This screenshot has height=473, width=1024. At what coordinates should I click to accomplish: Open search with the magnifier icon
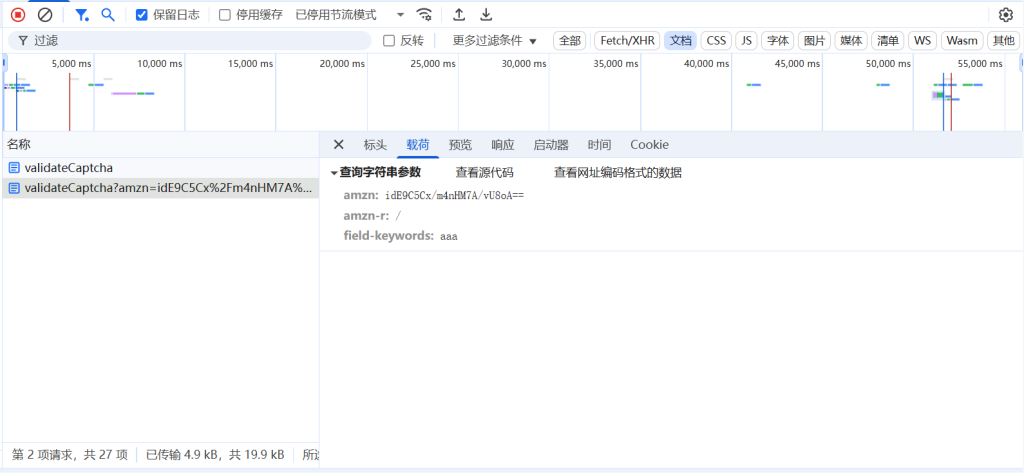coord(108,15)
